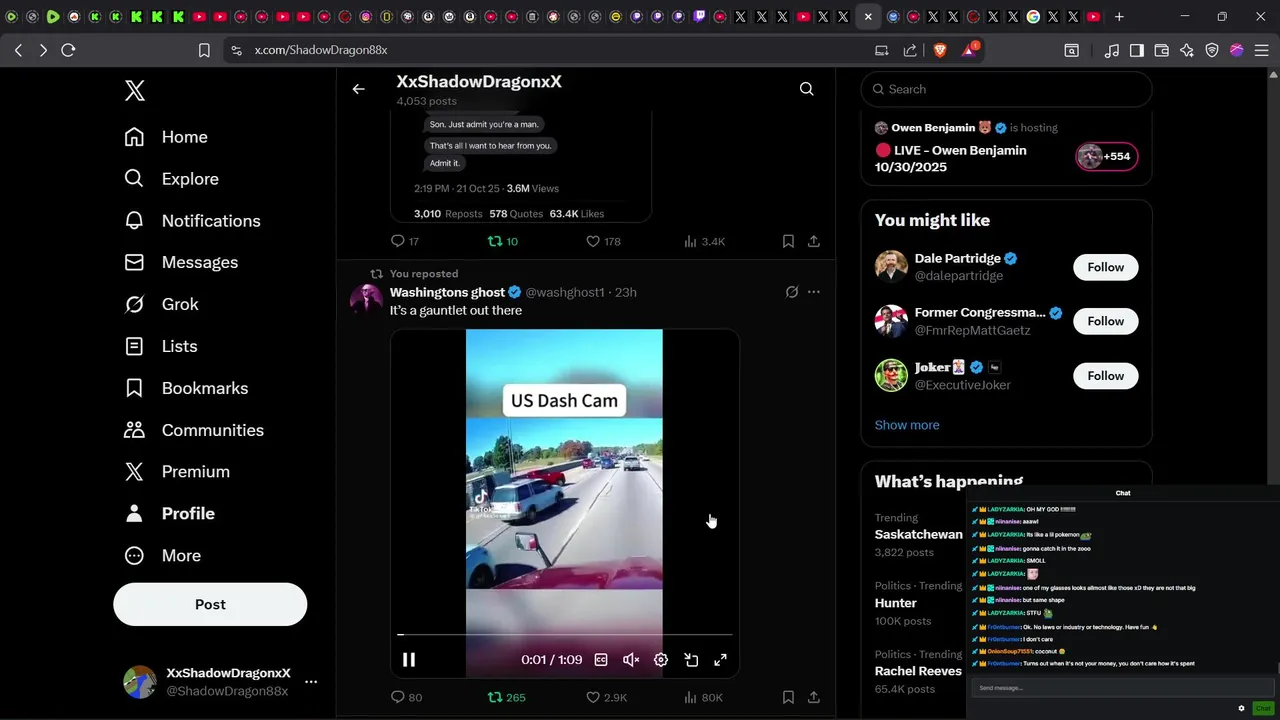Unmute the video

631,660
